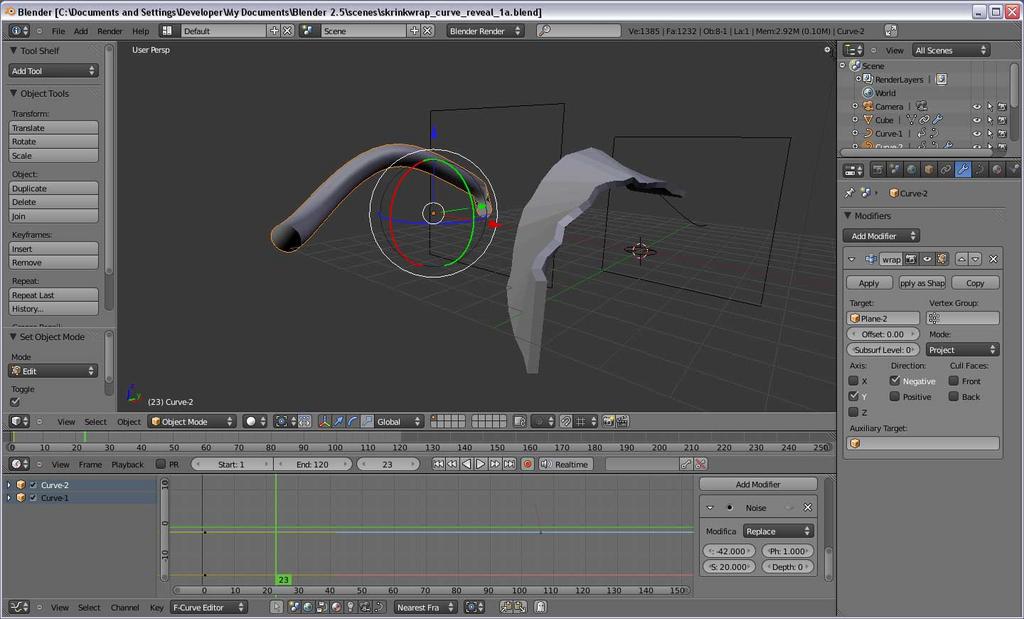Open the Render properties tab icon
Screen dimensions: 1024x619
878,170
